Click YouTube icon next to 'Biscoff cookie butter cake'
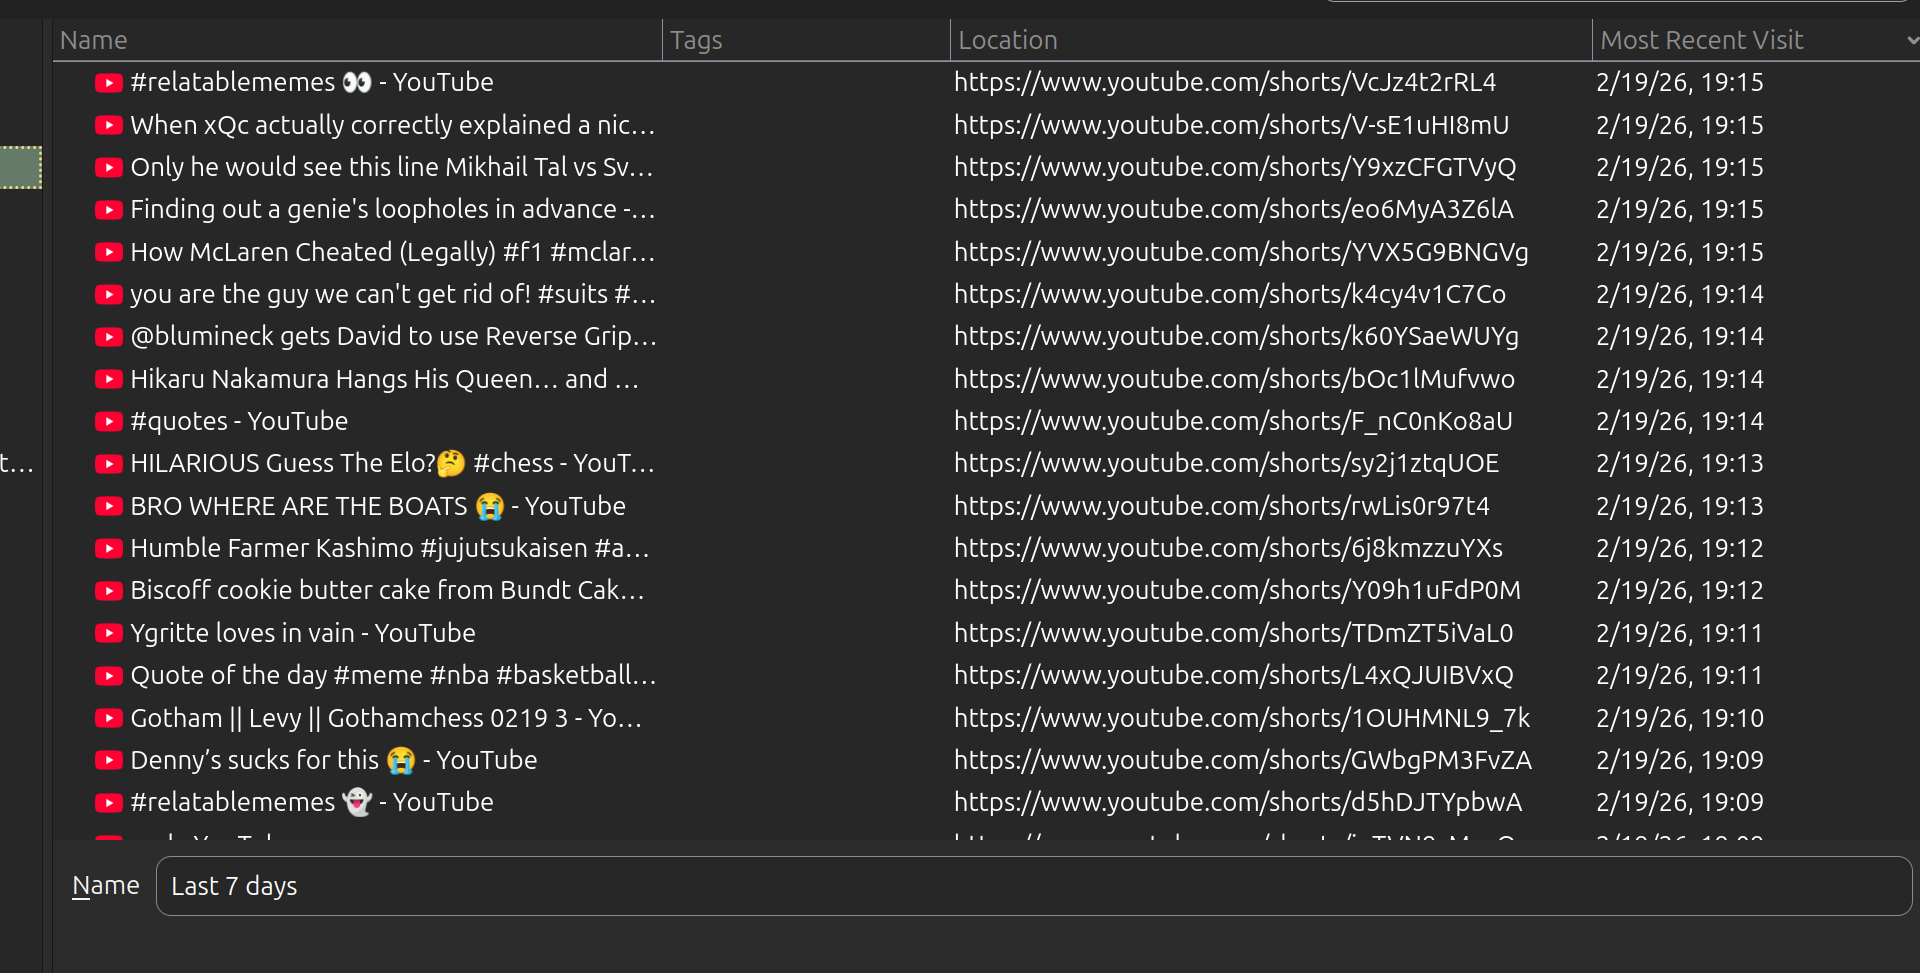This screenshot has height=973, width=1920. [x=109, y=590]
